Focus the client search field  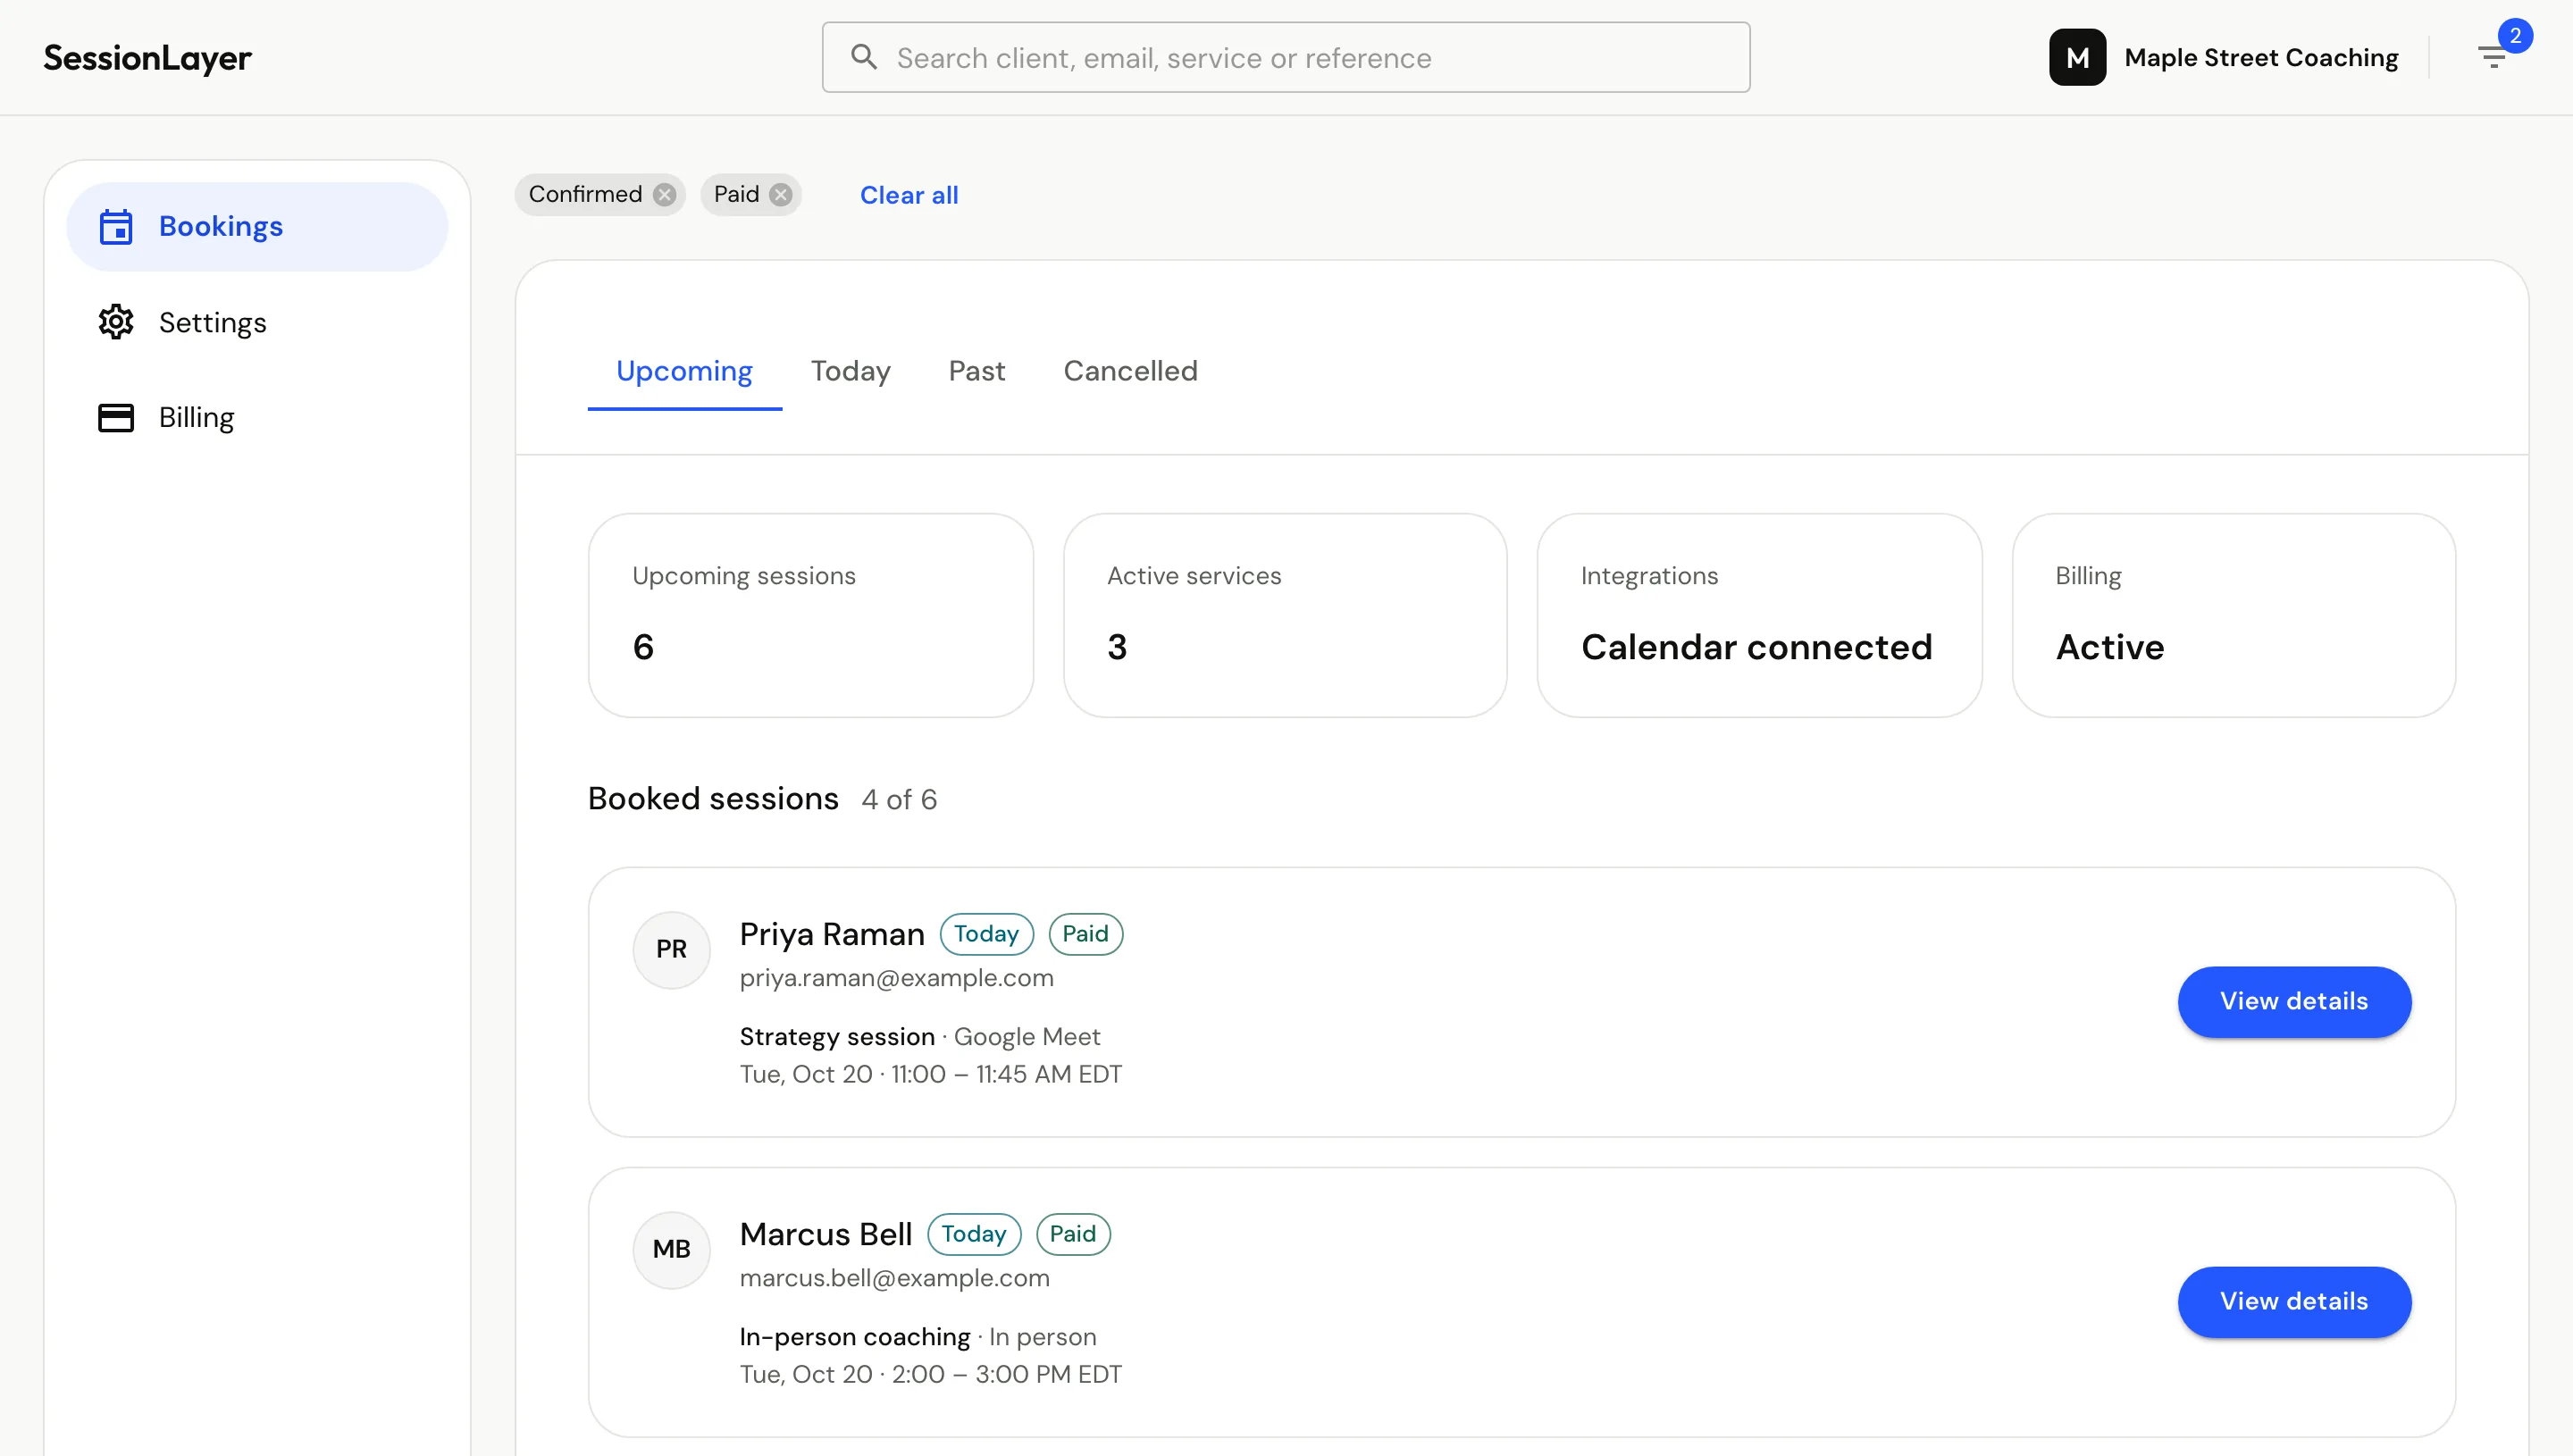[x=1286, y=57]
